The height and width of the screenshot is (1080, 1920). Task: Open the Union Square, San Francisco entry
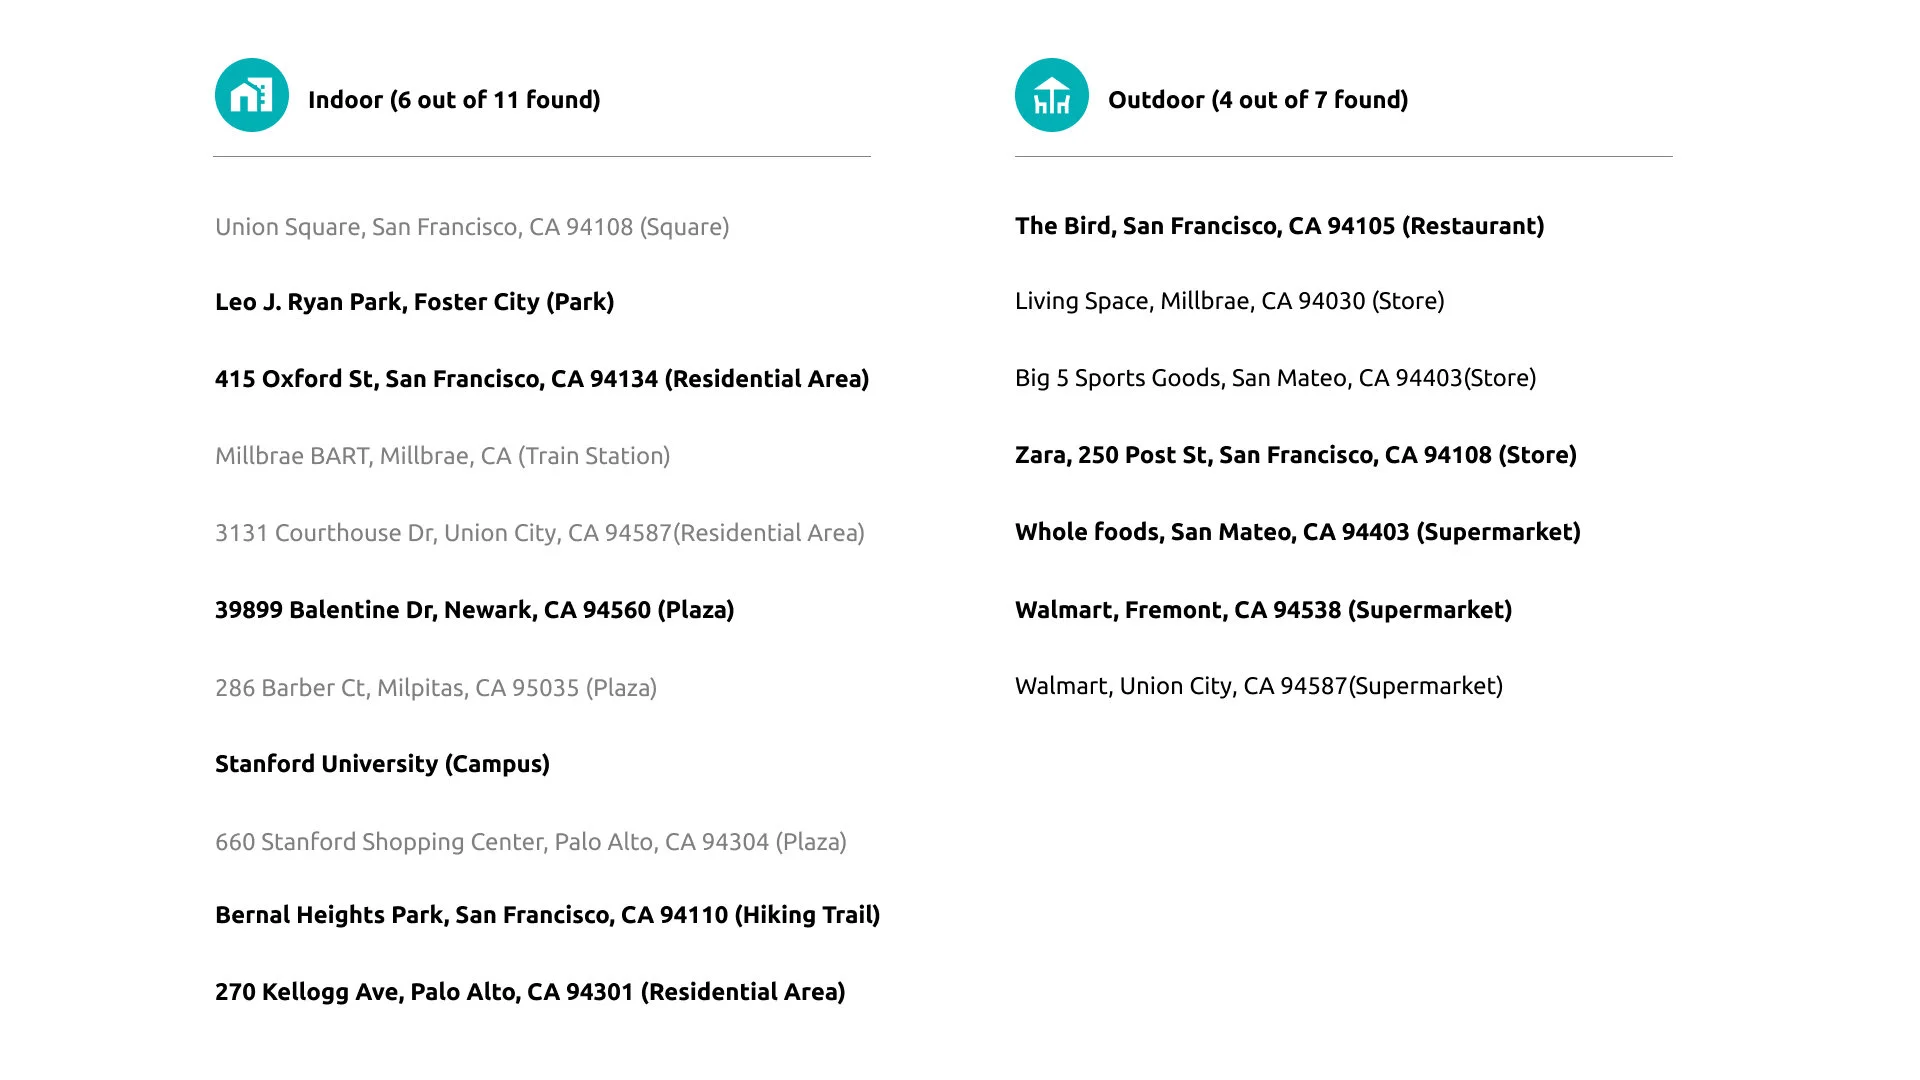click(x=472, y=227)
